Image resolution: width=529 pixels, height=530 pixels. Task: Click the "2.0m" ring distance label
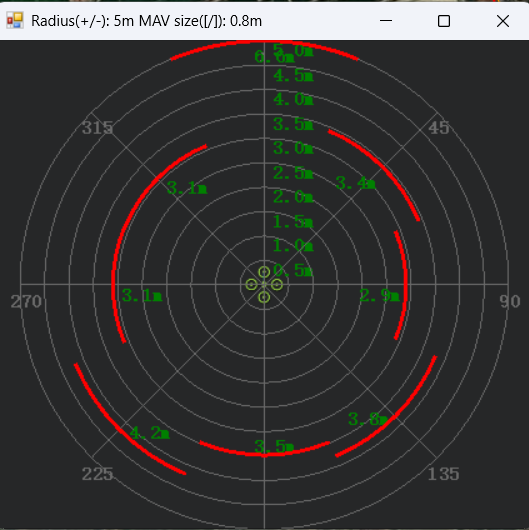(293, 197)
